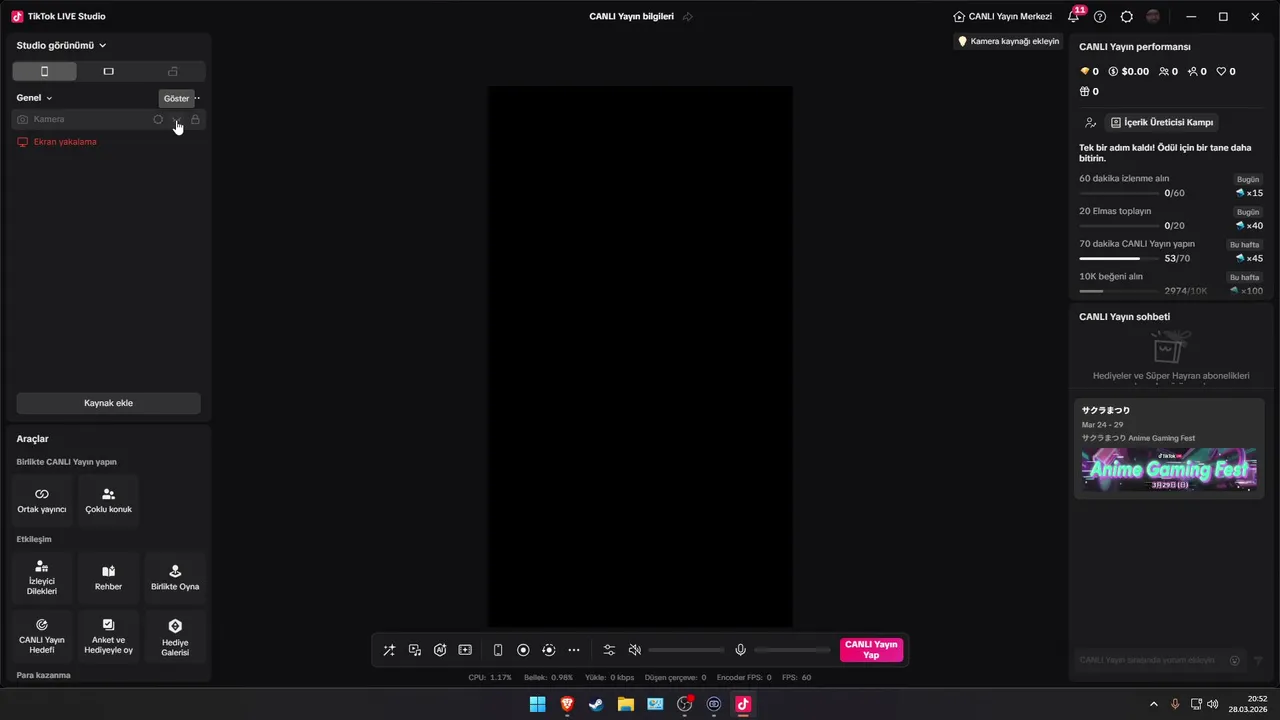Click the chat comment input field

point(1148,660)
